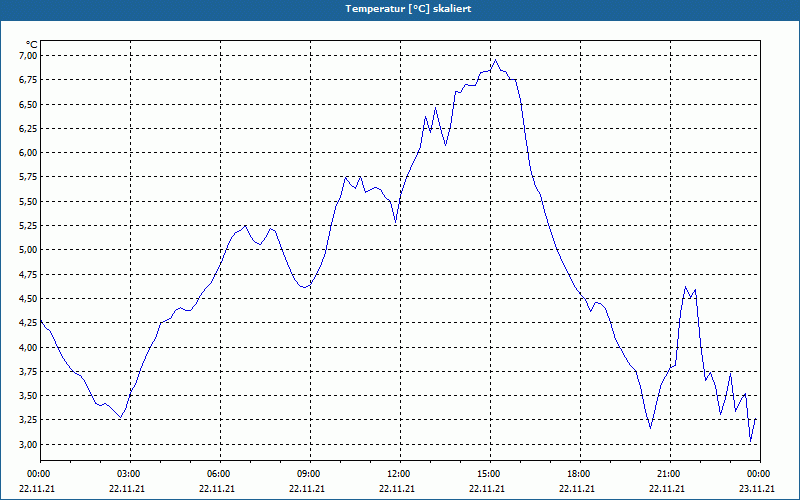Click the "3,75" y-axis label
Image resolution: width=800 pixels, height=500 pixels.
28,372
